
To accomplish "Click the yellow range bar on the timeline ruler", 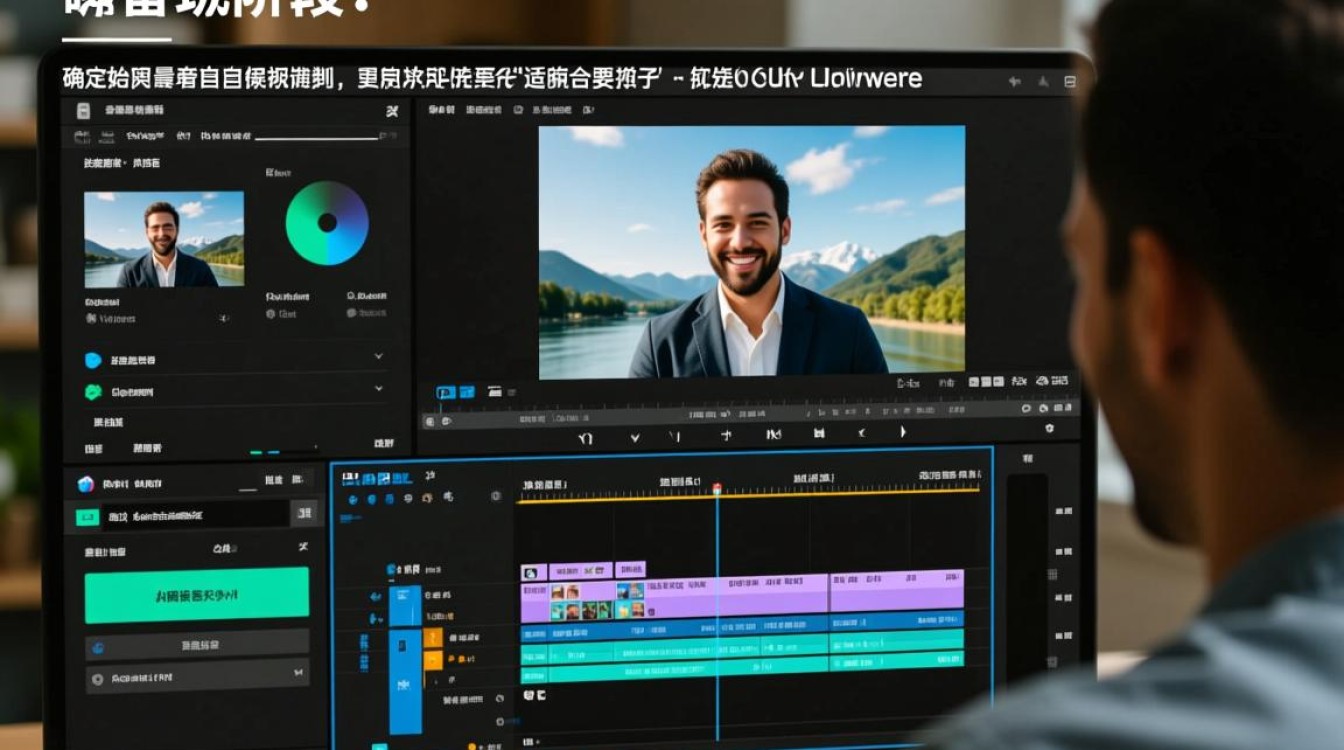I will click(748, 495).
